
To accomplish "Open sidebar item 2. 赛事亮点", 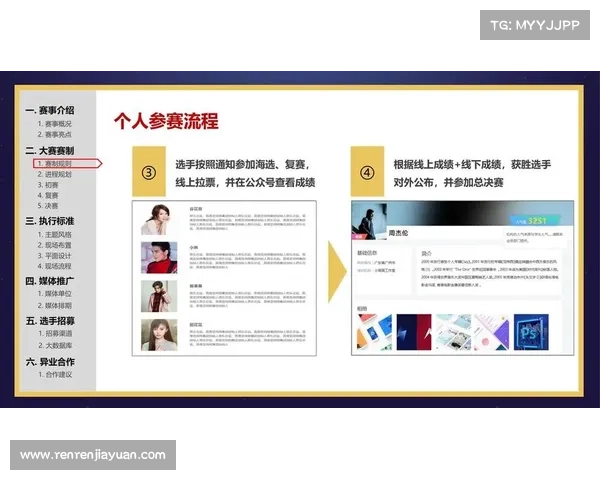I will click(x=54, y=134).
